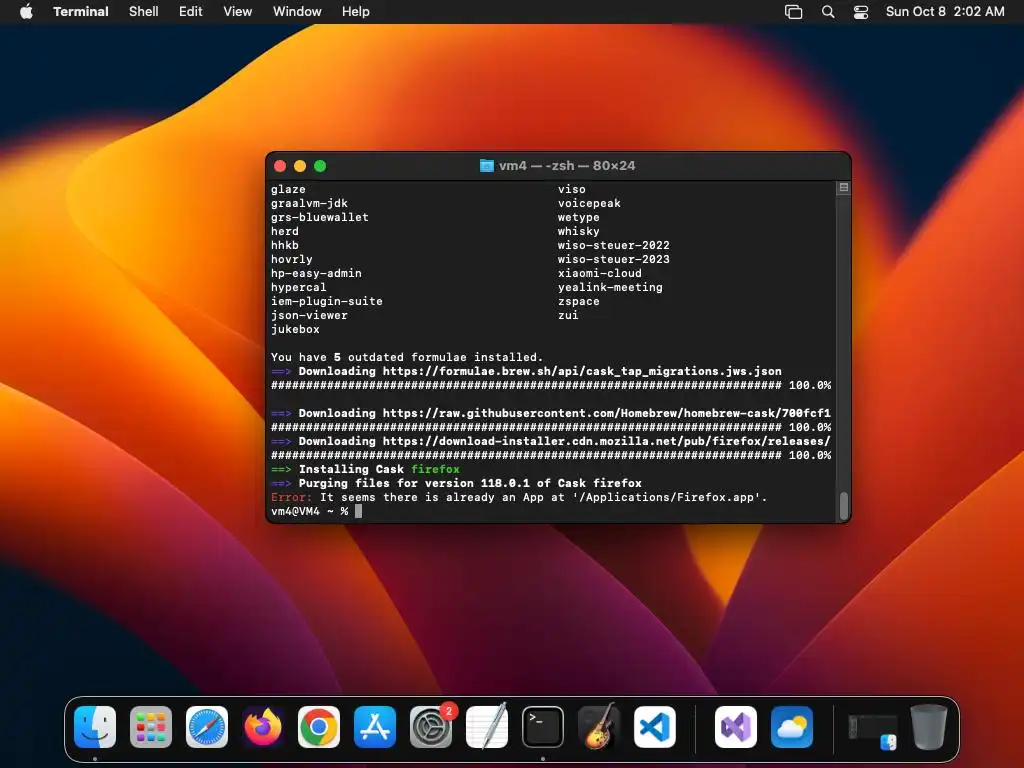Click the 'whisky' entry

[579, 232]
